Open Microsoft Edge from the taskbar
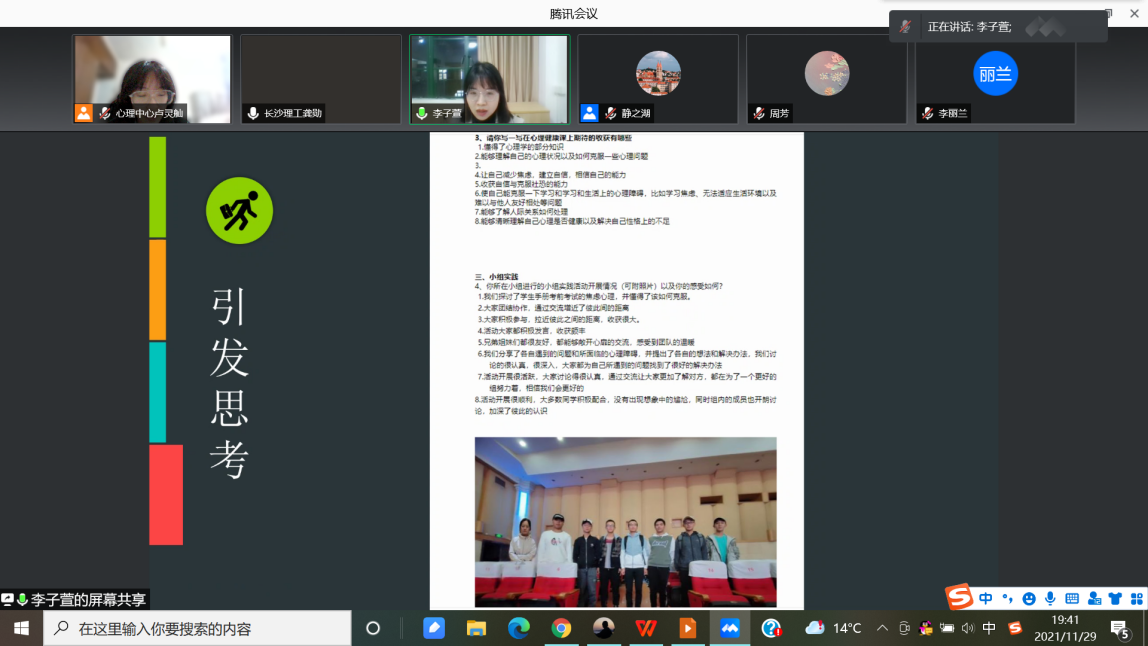Screen dimensions: 1148x646 coord(518,628)
